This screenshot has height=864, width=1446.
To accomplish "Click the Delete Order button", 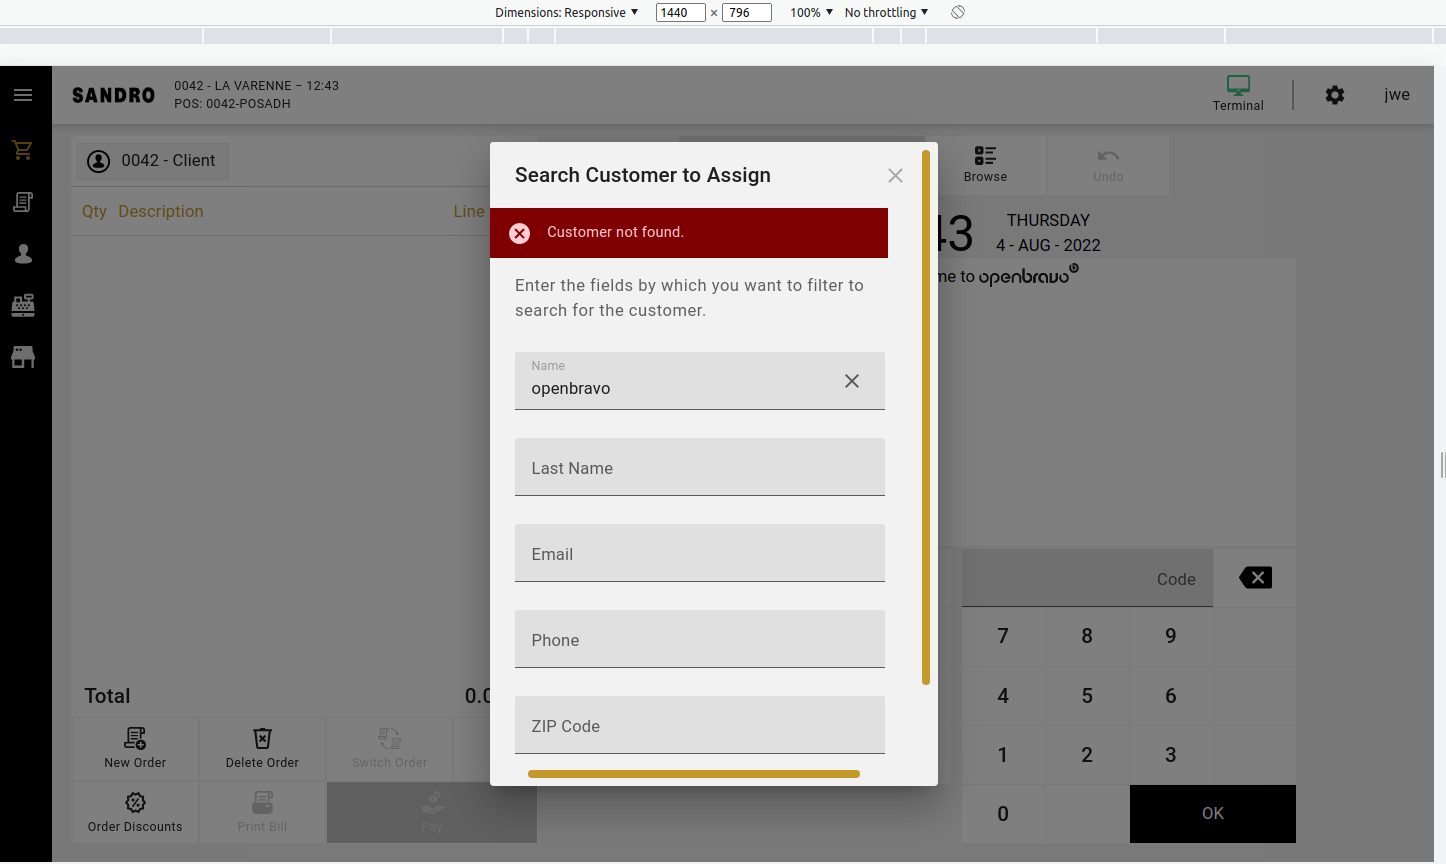I will (x=262, y=748).
